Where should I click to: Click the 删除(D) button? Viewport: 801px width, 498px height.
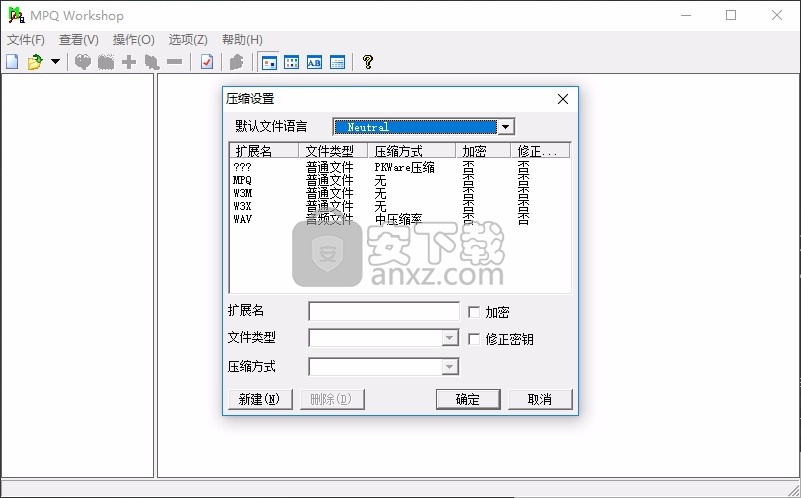coord(332,399)
